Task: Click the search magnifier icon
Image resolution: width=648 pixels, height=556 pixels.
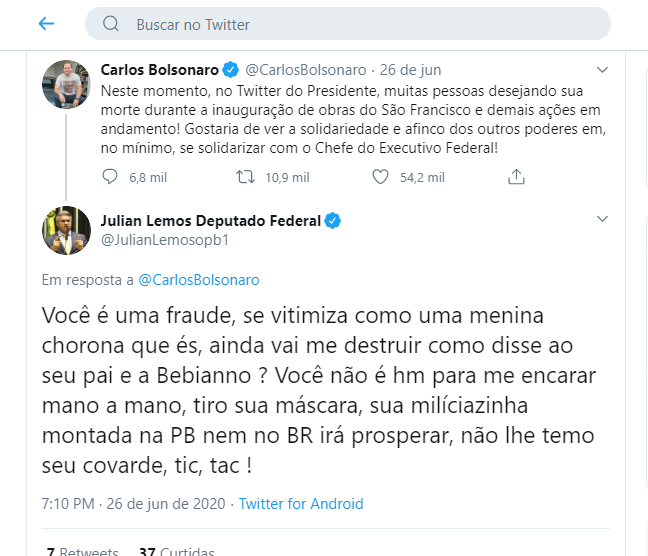Action: (111, 24)
